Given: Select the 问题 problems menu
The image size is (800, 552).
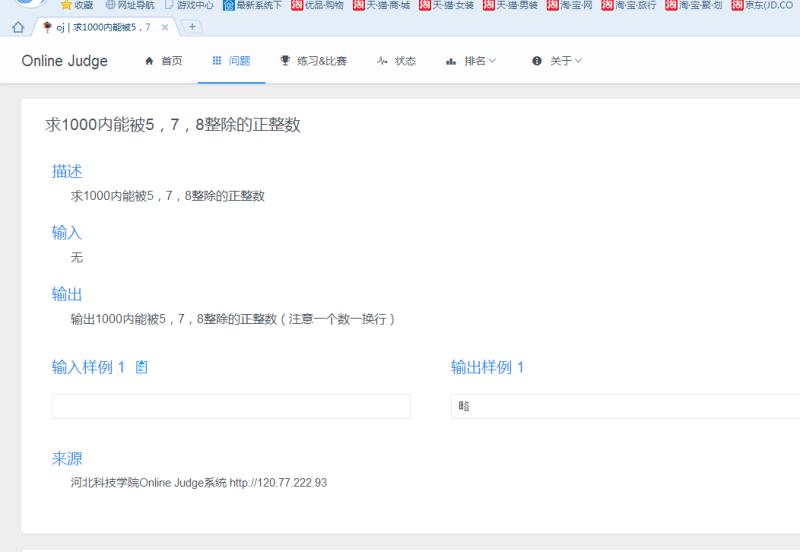Looking at the screenshot, I should [231, 61].
